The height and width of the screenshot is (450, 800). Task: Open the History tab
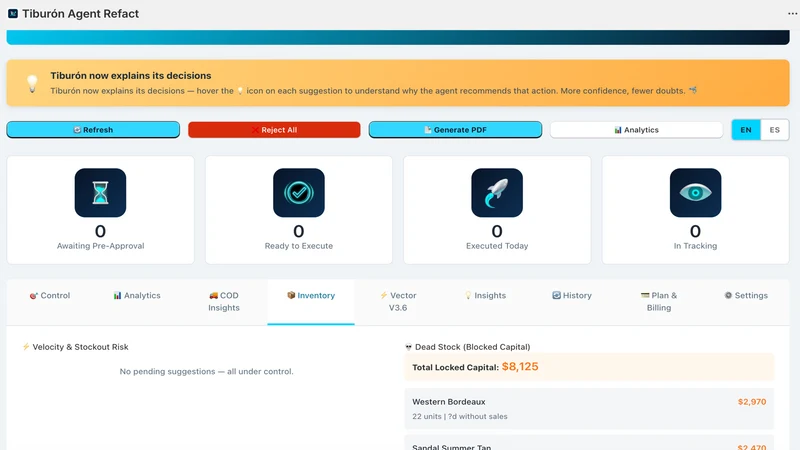tap(572, 302)
